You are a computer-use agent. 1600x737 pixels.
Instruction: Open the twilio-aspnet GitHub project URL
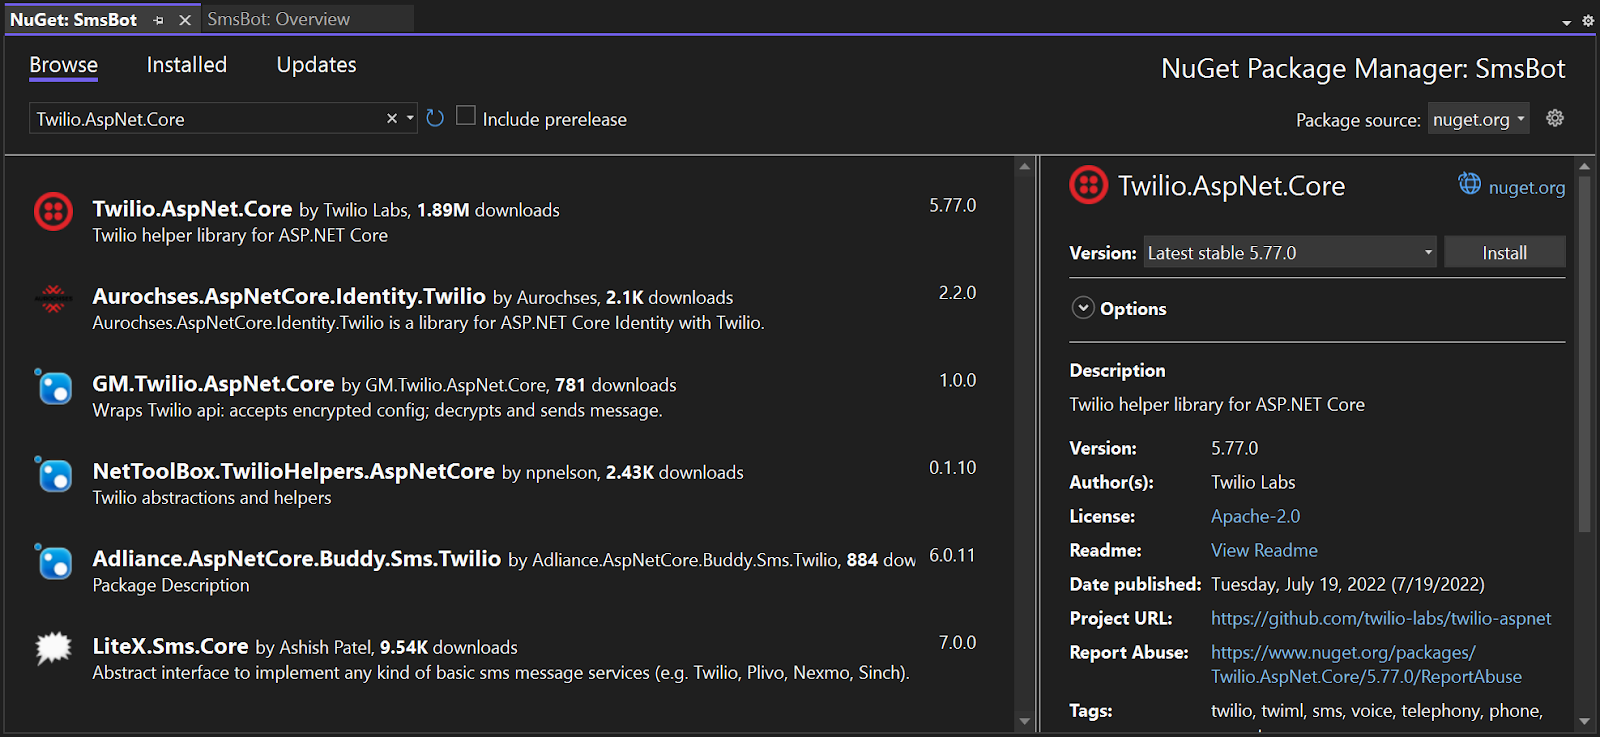1381,618
